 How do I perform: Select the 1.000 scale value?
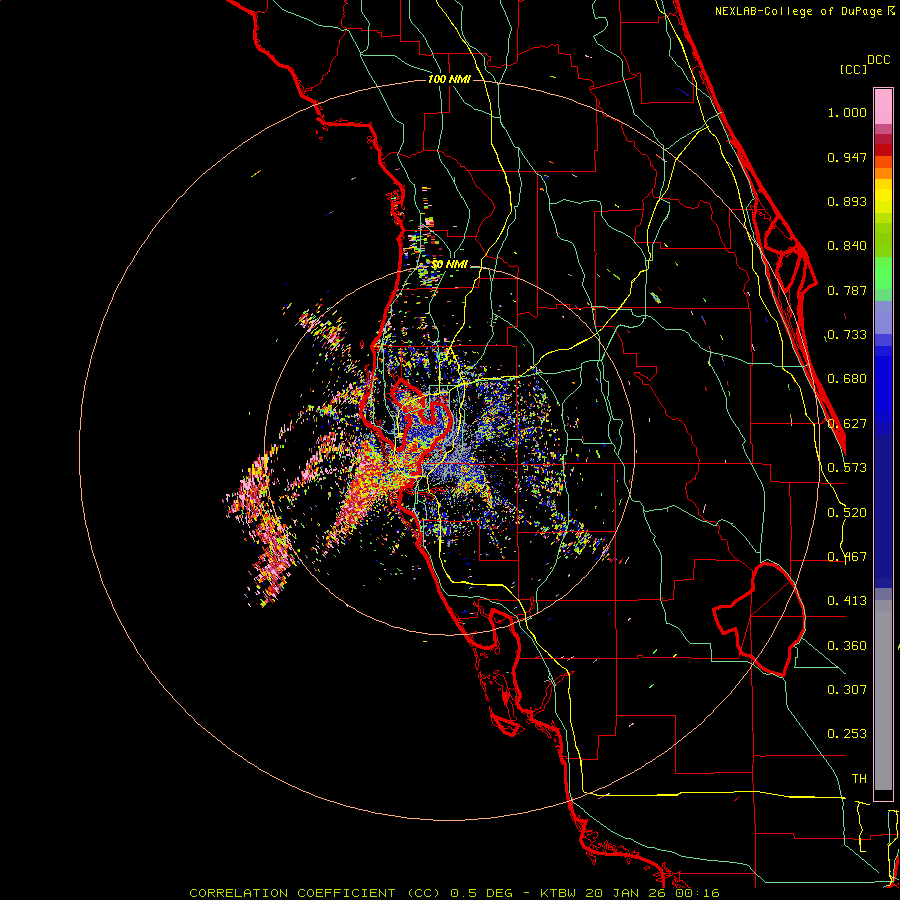[847, 112]
